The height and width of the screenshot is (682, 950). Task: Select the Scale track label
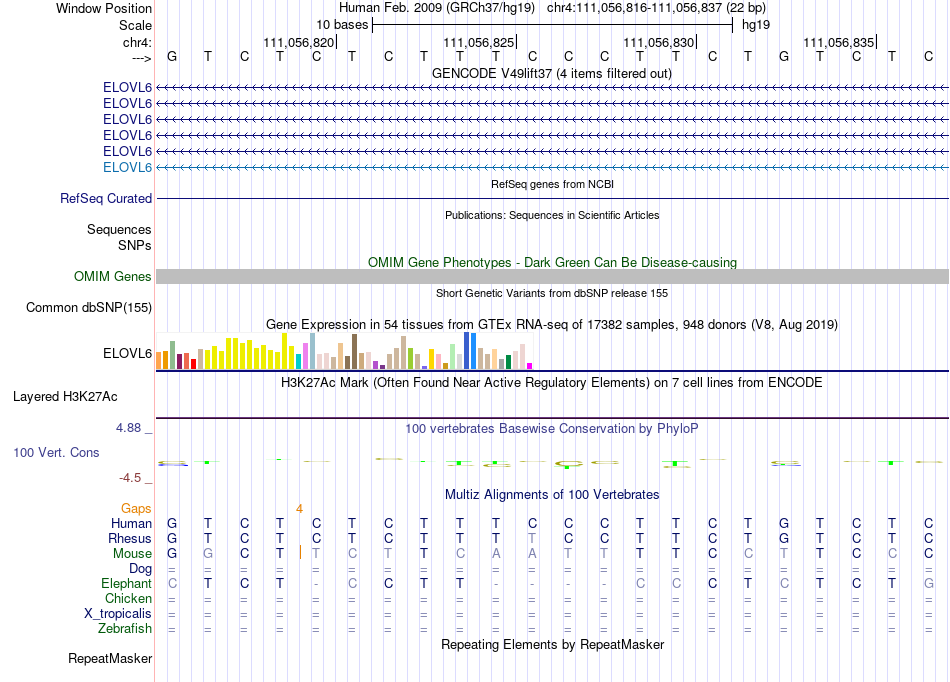[135, 25]
